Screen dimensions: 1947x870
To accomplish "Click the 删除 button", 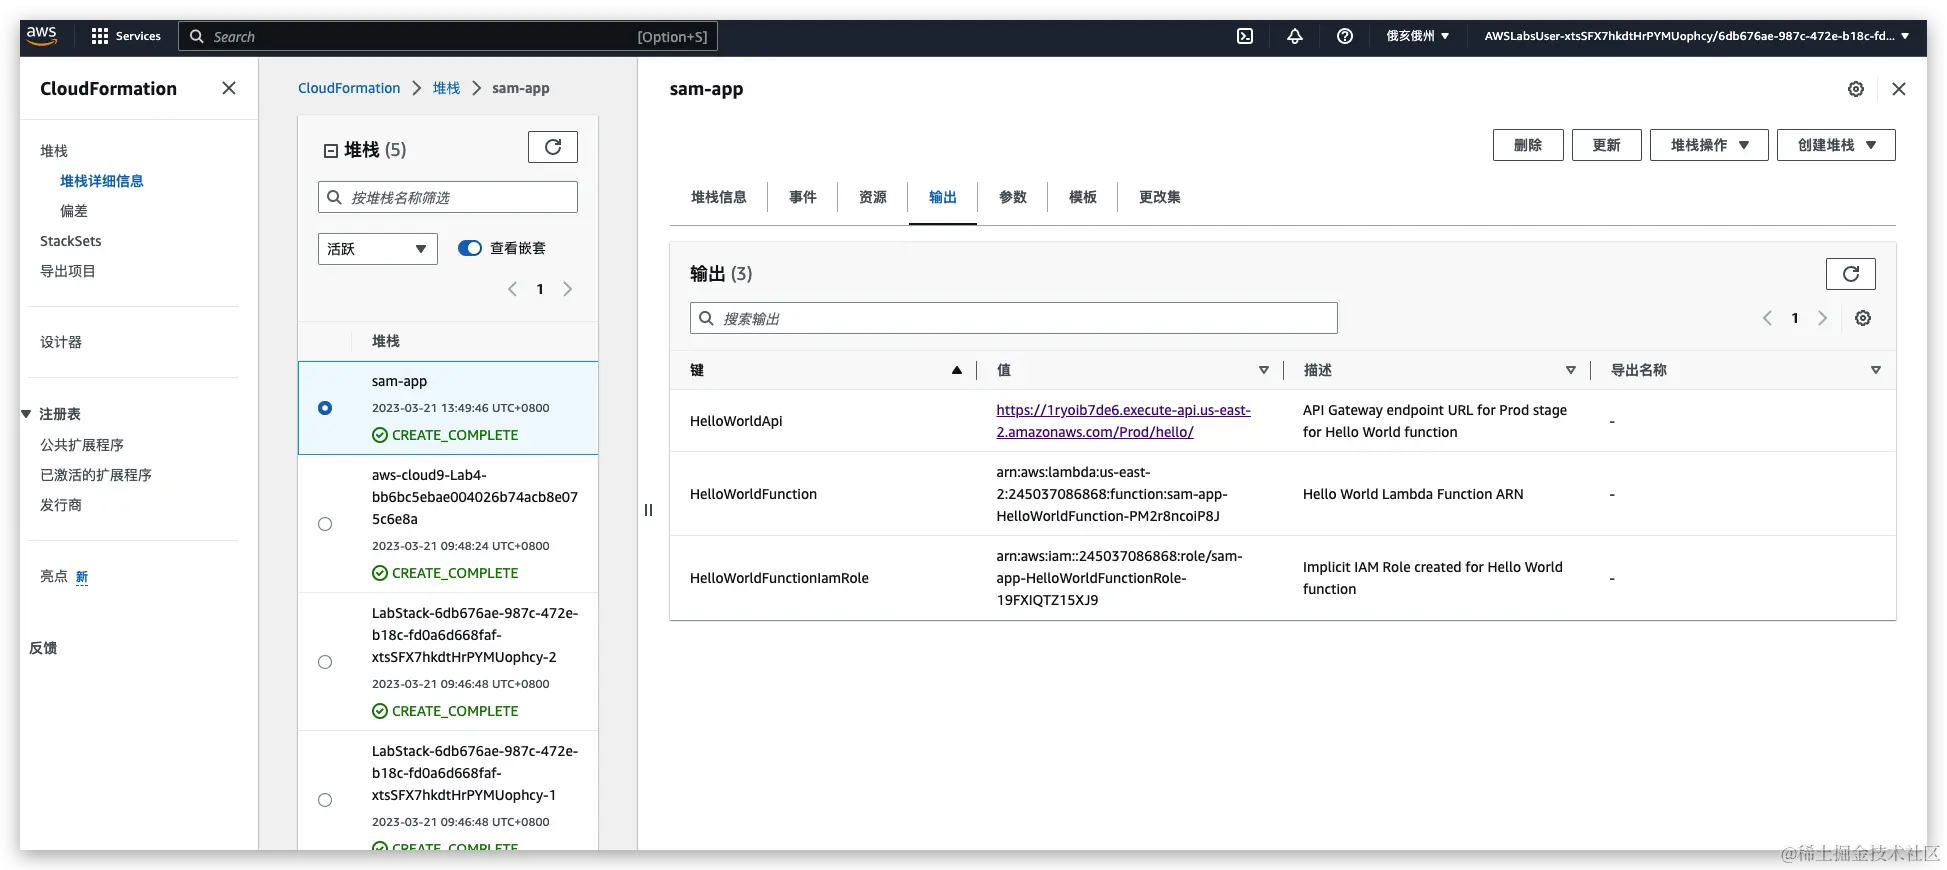I will pos(1528,145).
